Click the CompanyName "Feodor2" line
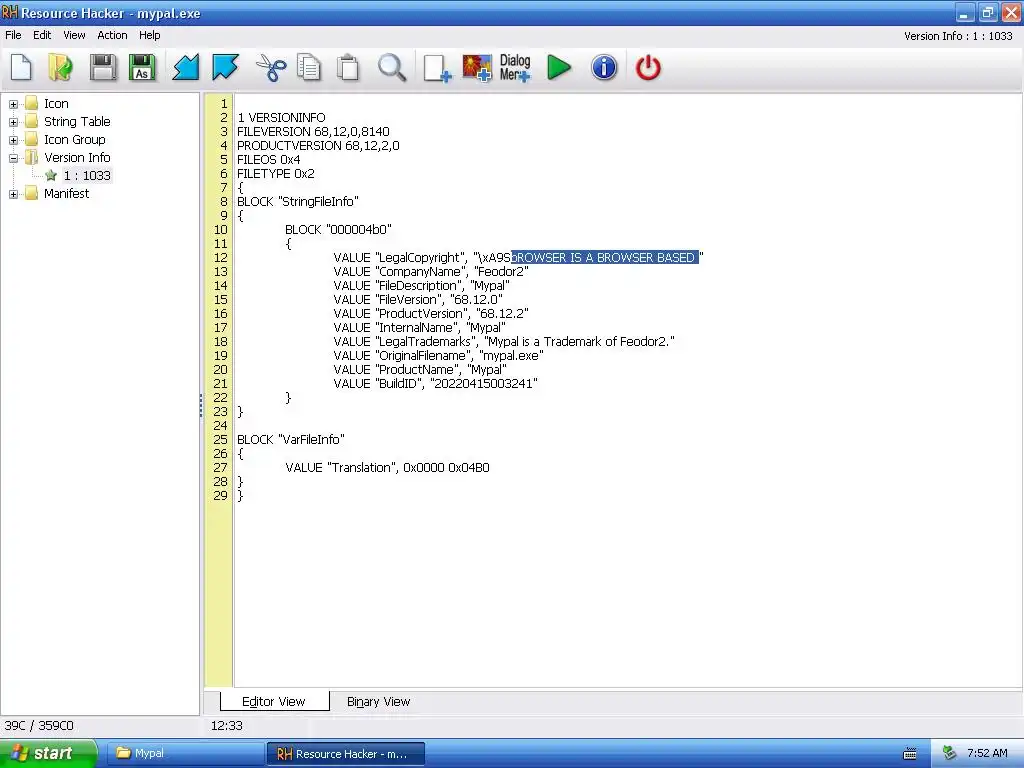 tap(431, 272)
